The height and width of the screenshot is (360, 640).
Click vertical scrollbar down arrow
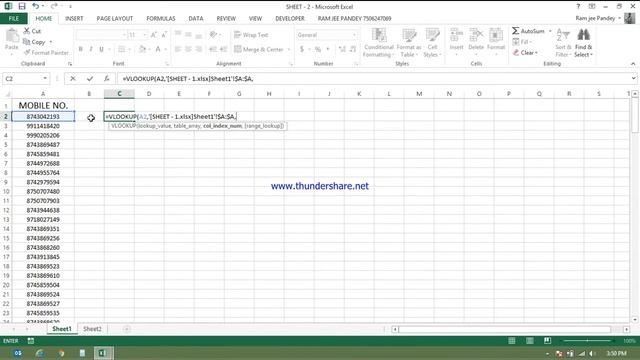[635, 320]
